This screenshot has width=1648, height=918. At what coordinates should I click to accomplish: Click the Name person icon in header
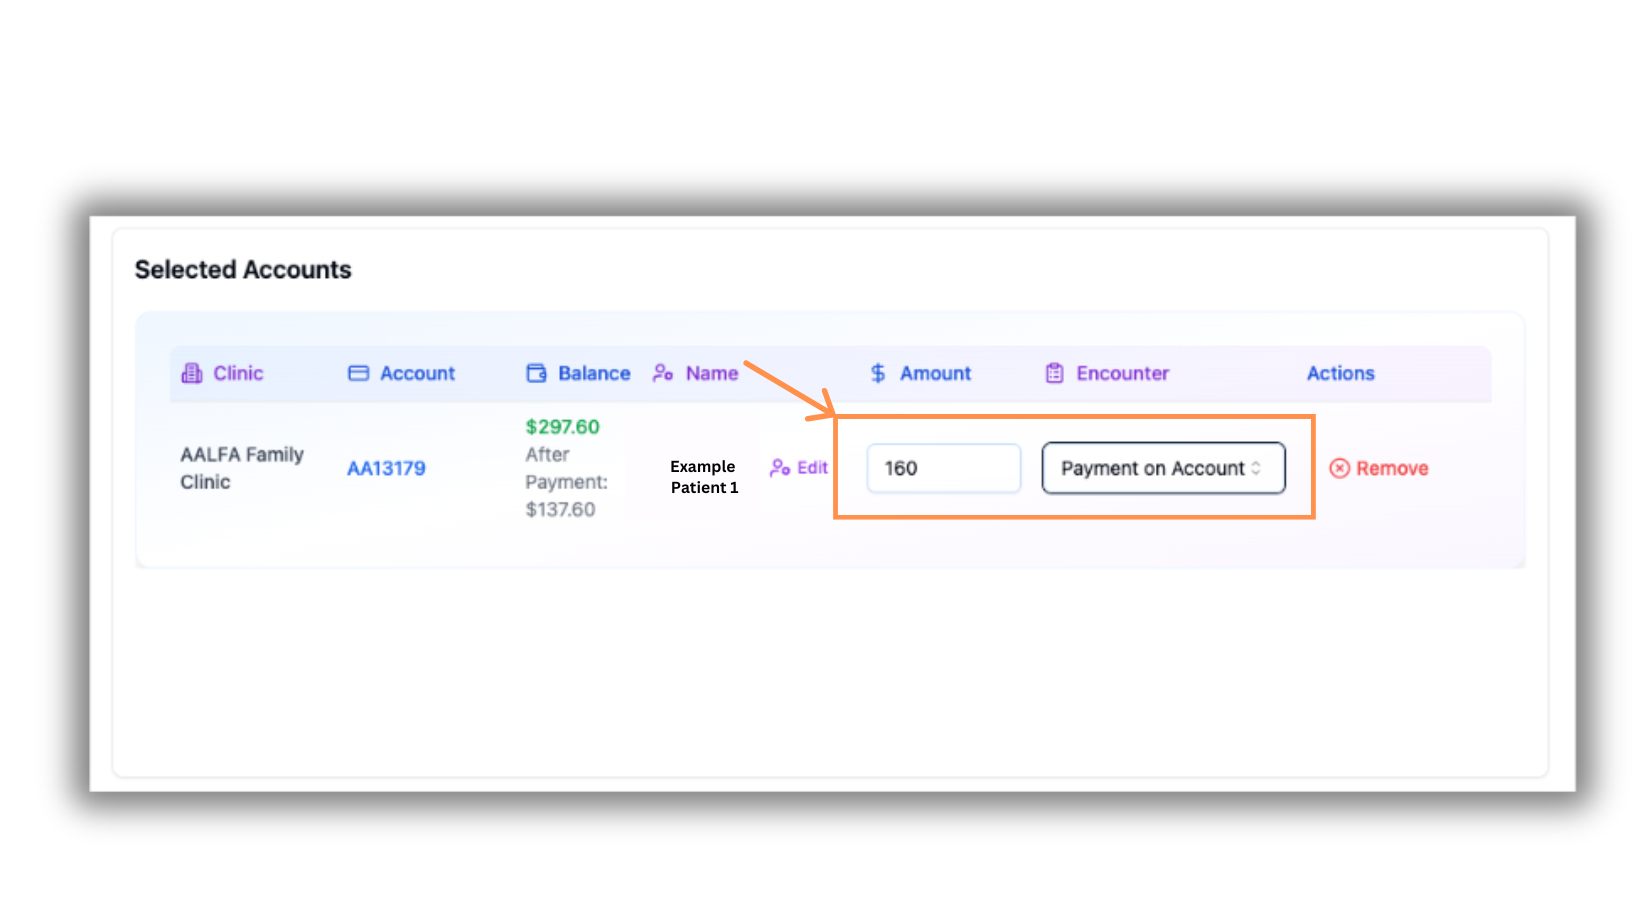point(663,373)
